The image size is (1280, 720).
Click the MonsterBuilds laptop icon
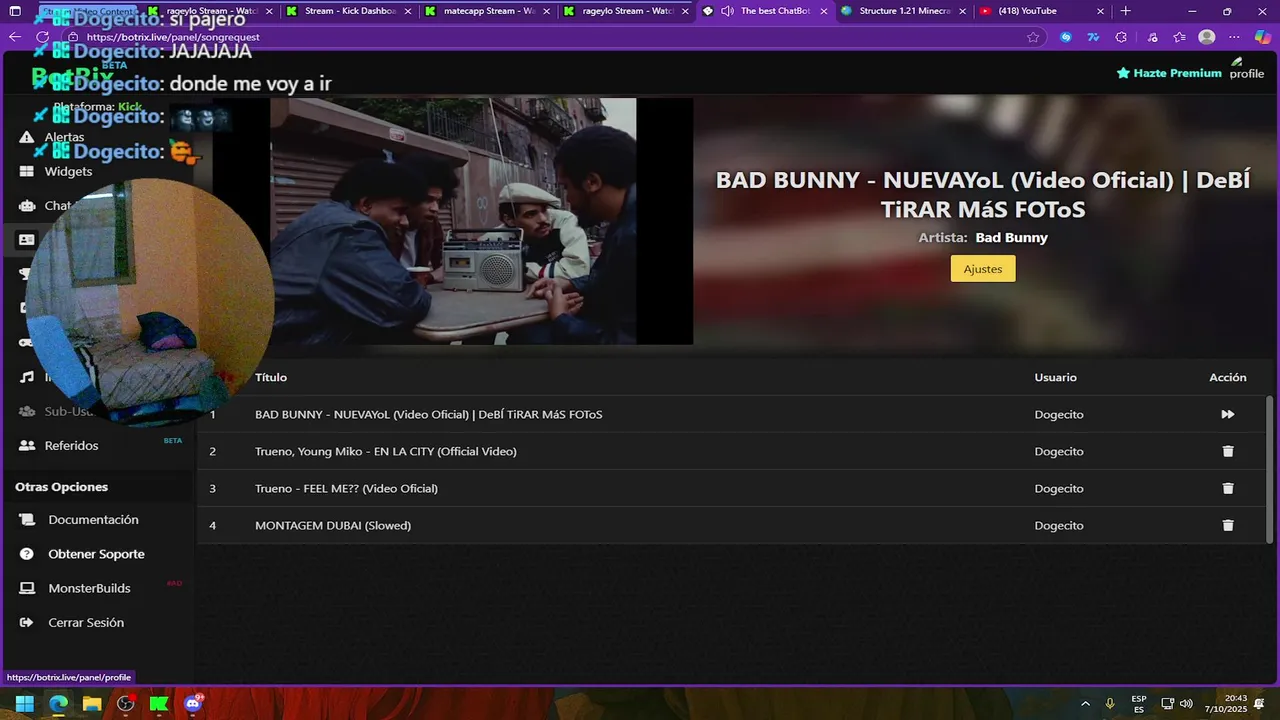click(x=27, y=588)
